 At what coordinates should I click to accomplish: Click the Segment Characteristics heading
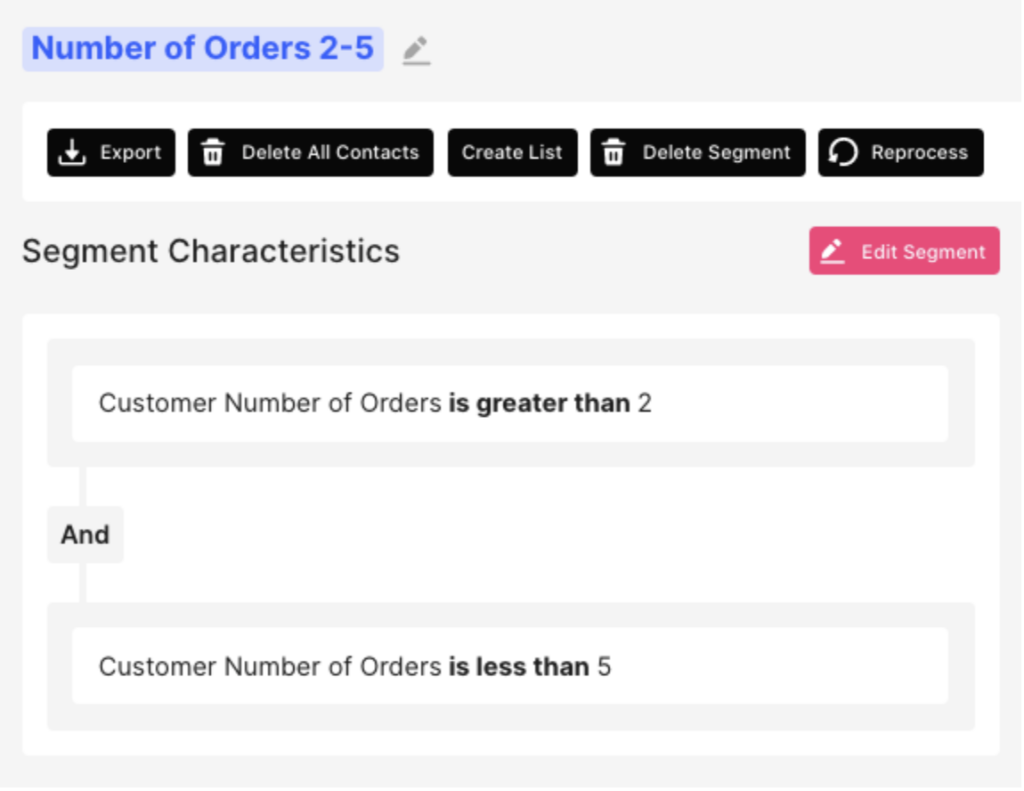coord(211,251)
